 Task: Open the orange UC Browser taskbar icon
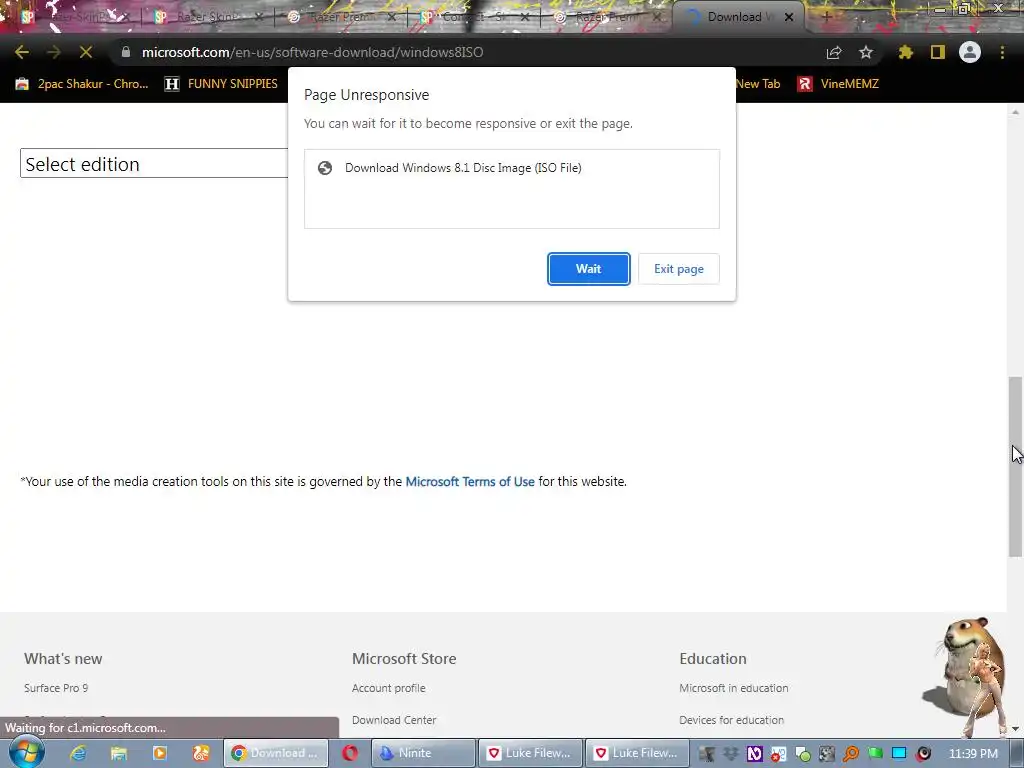point(200,753)
